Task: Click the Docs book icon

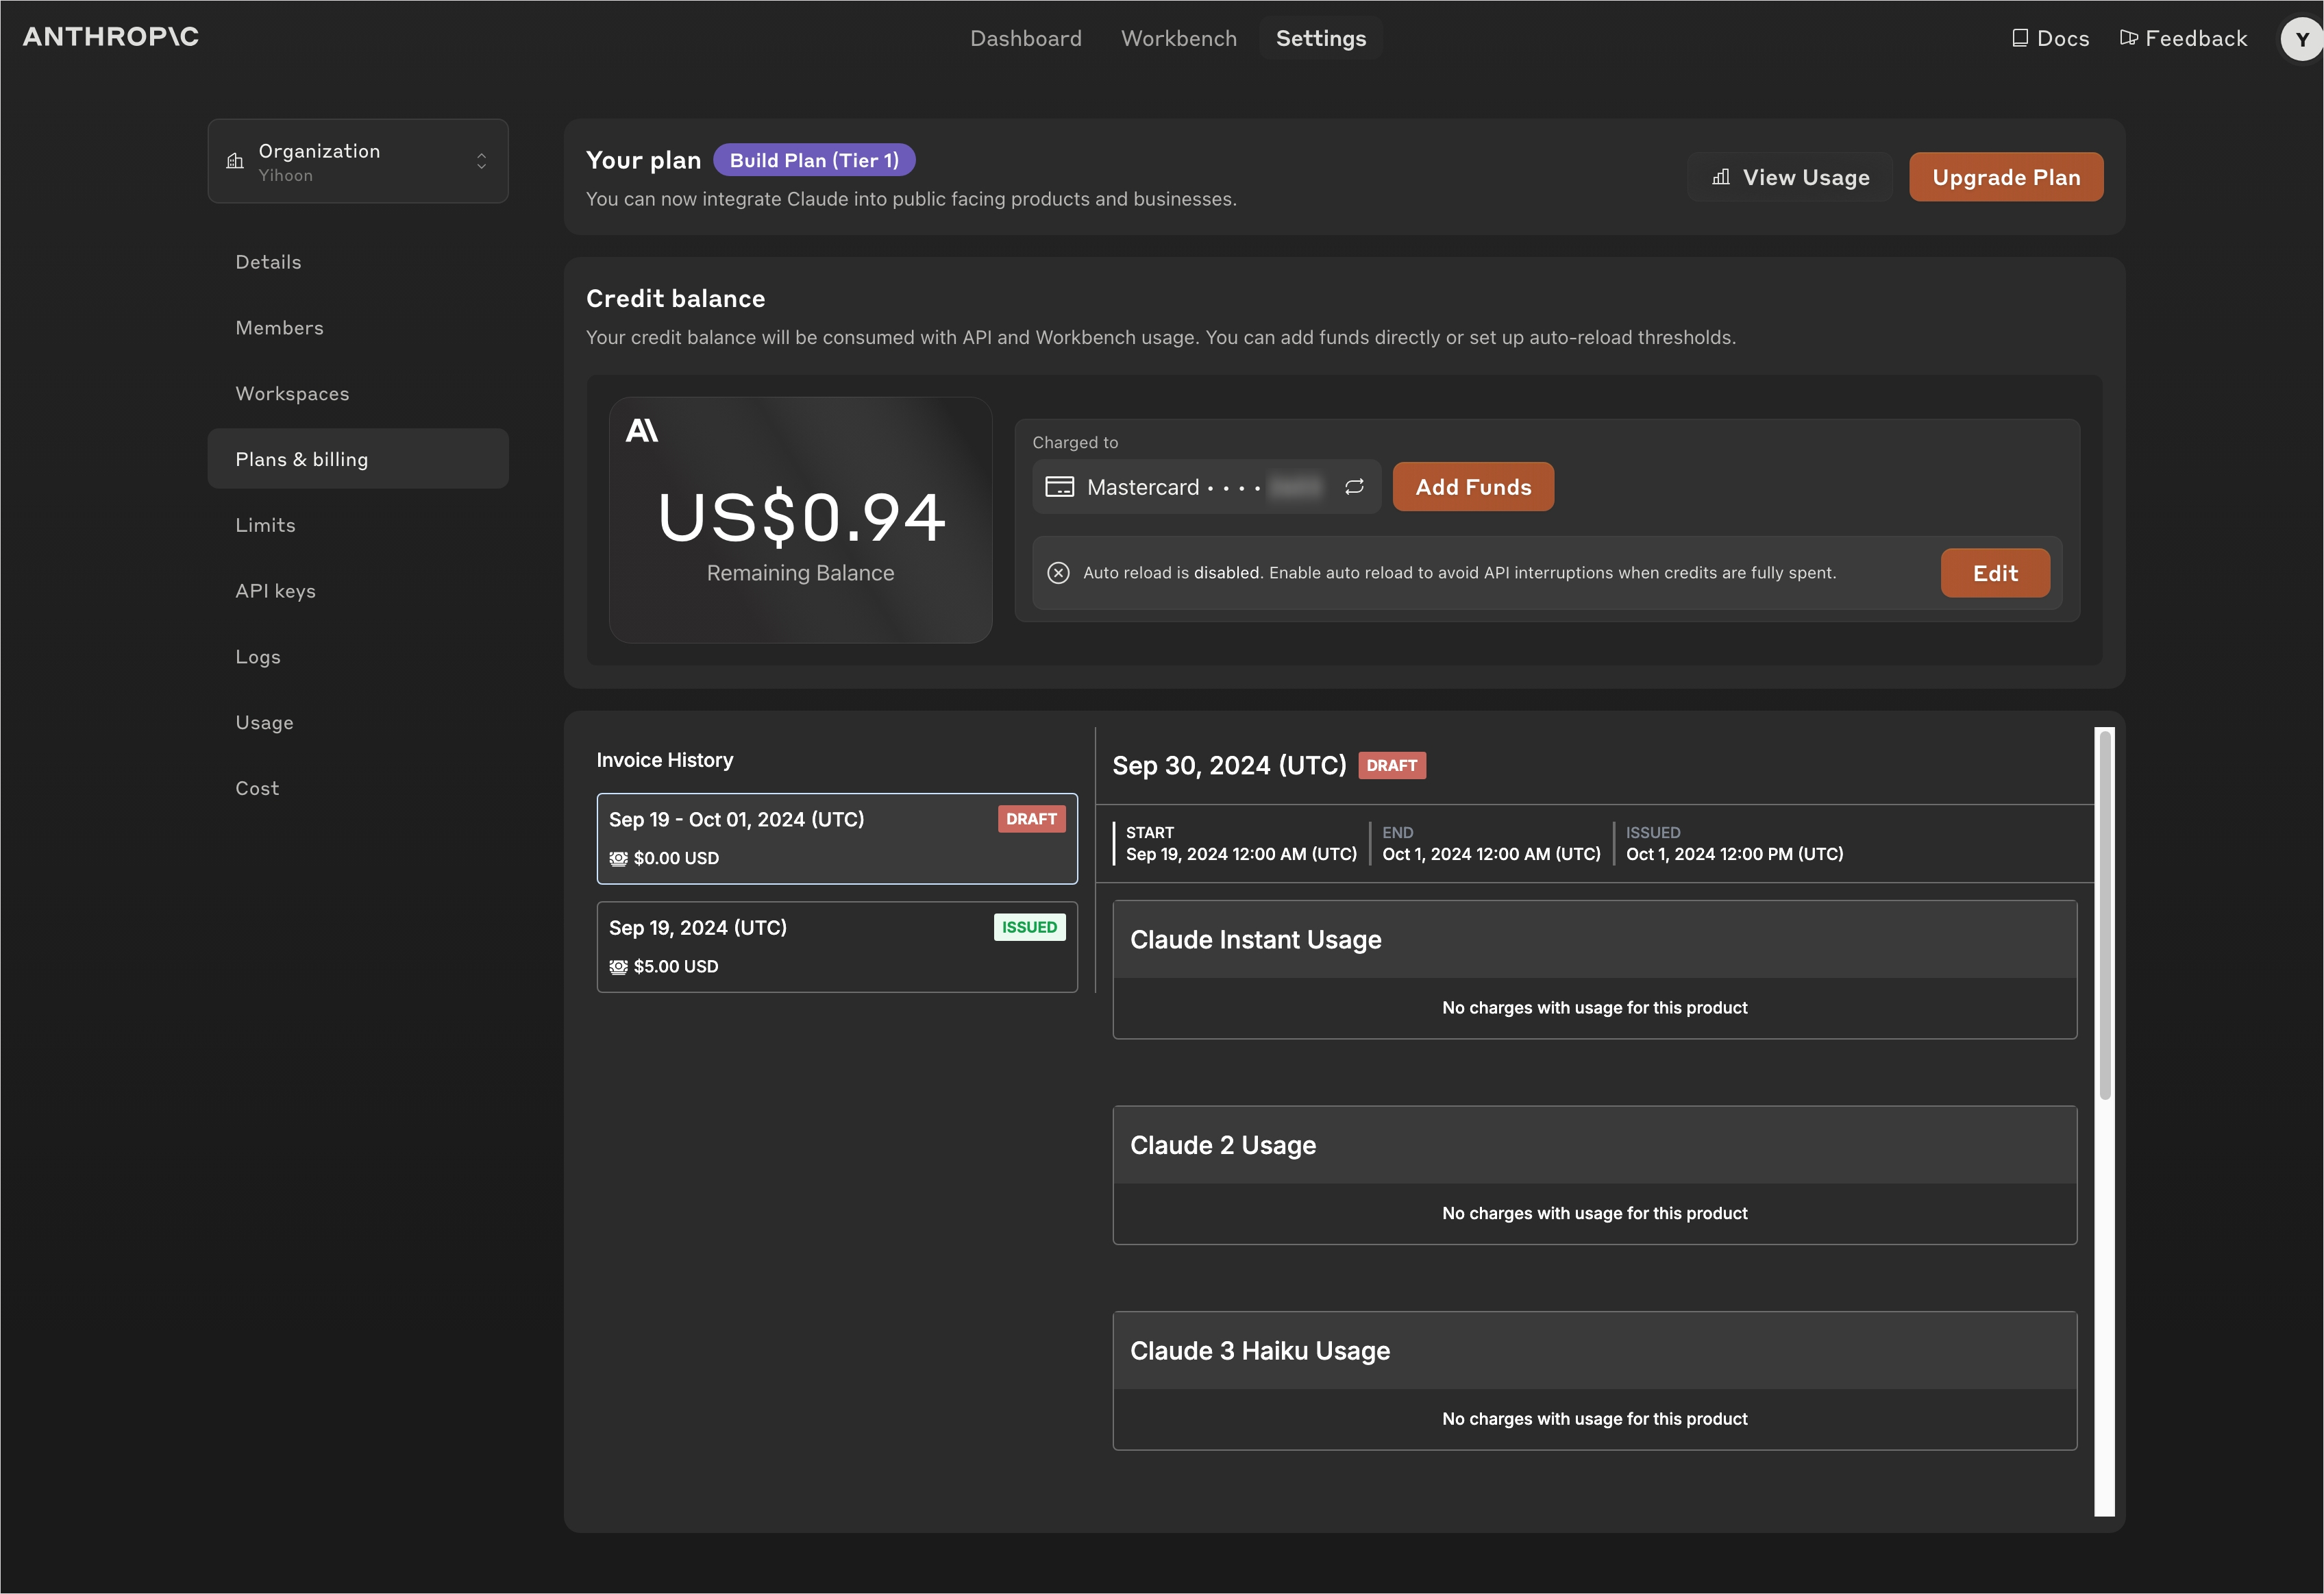Action: [2020, 38]
